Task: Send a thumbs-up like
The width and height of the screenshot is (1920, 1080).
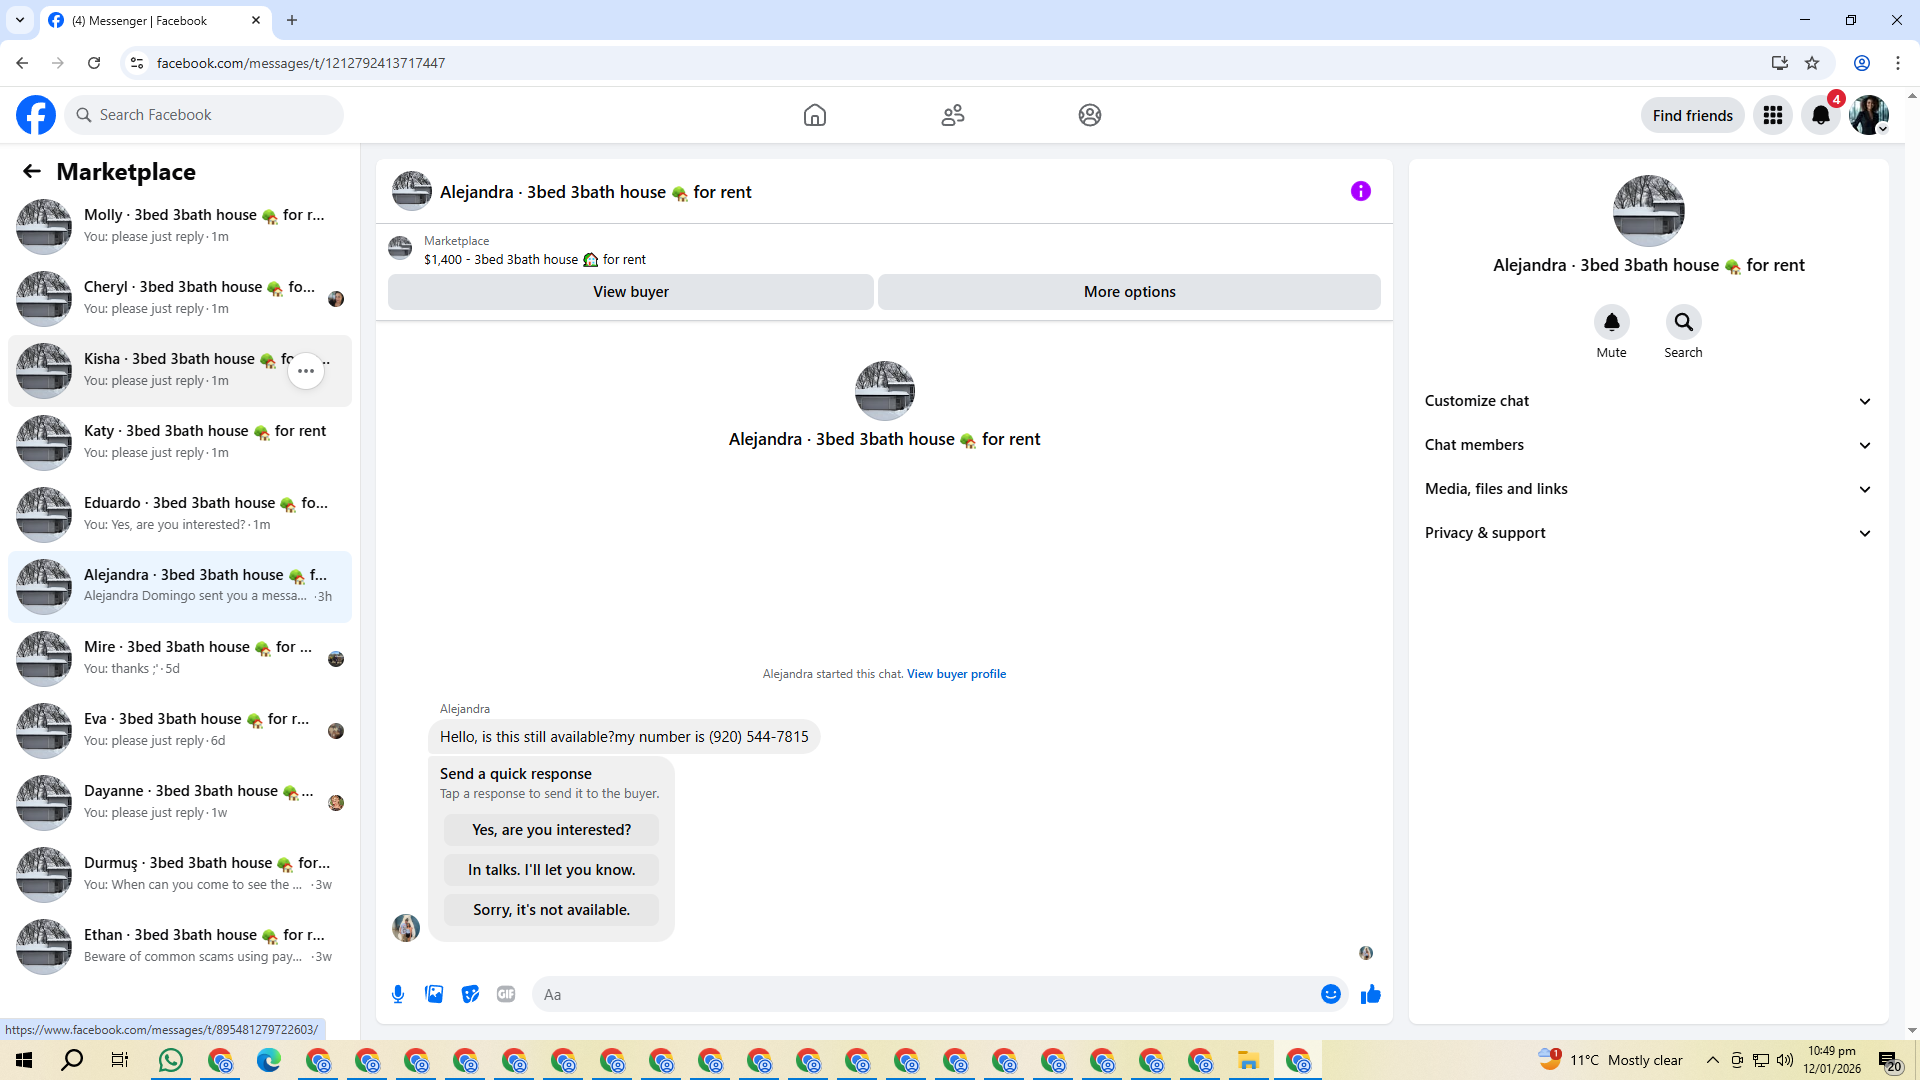Action: [x=1370, y=994]
